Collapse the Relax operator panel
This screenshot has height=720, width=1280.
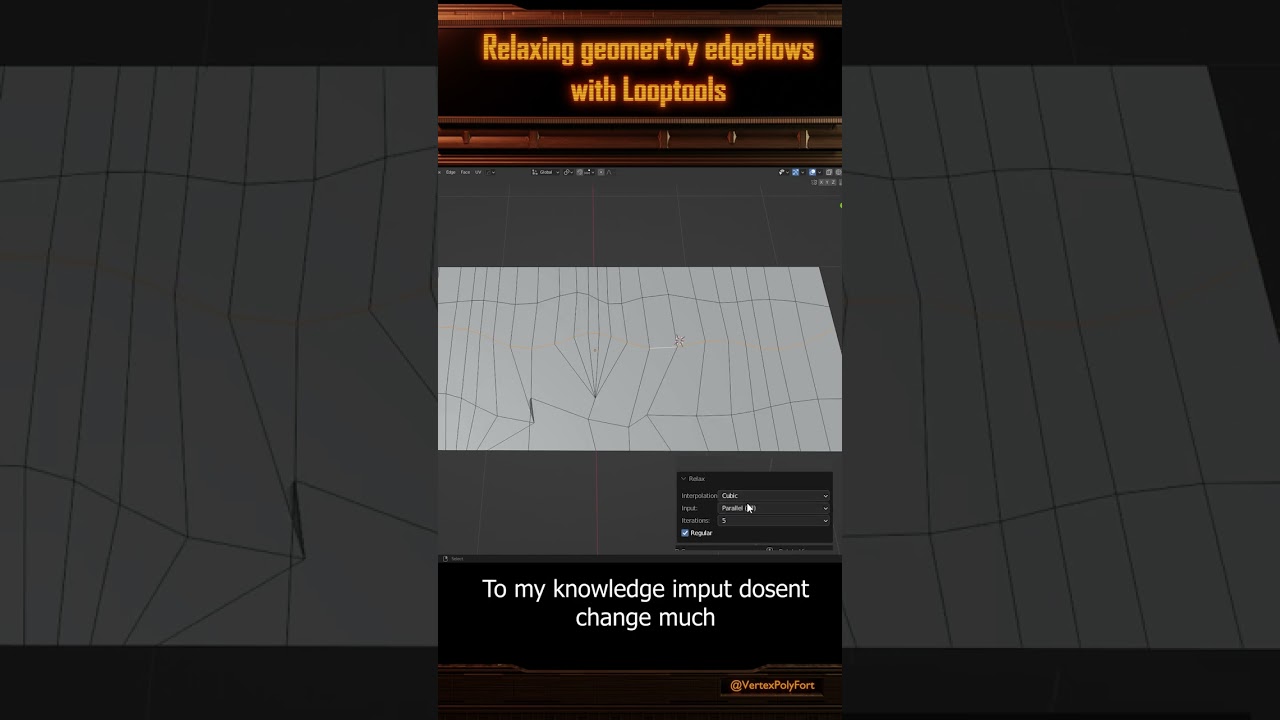click(684, 479)
